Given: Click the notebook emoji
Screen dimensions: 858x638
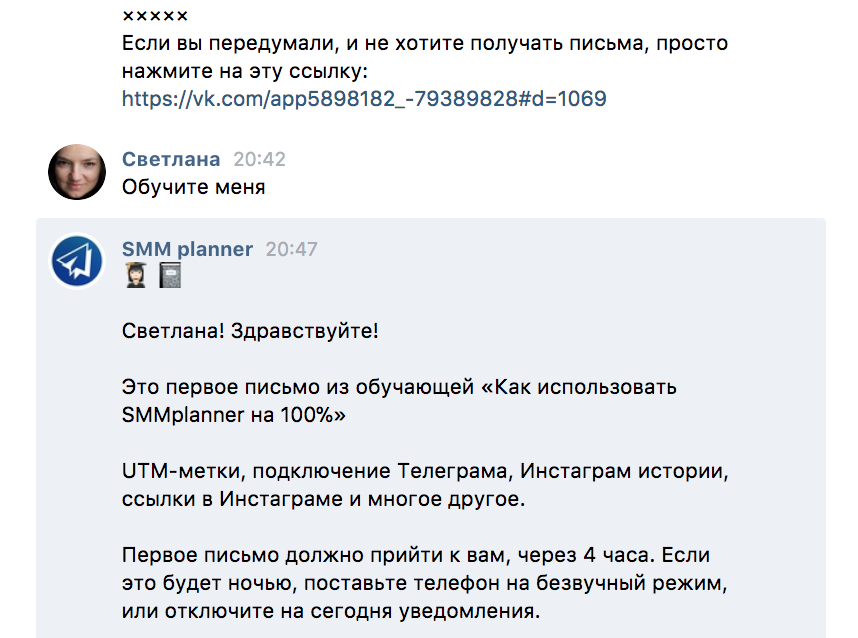Looking at the screenshot, I should [x=170, y=275].
